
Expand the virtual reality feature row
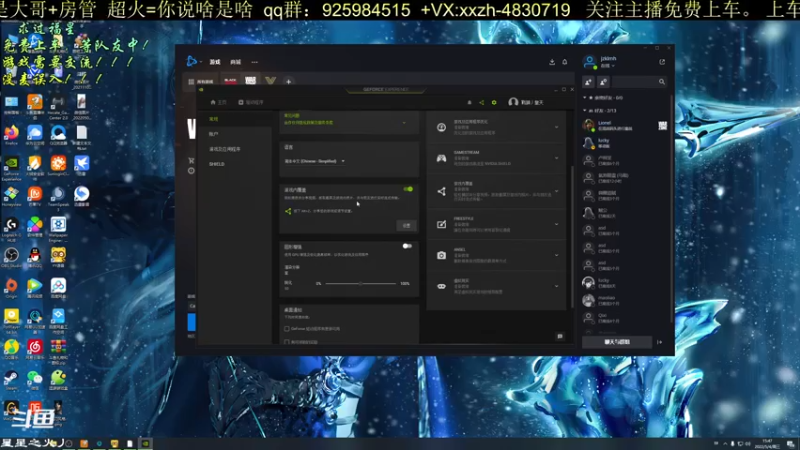pos(557,286)
